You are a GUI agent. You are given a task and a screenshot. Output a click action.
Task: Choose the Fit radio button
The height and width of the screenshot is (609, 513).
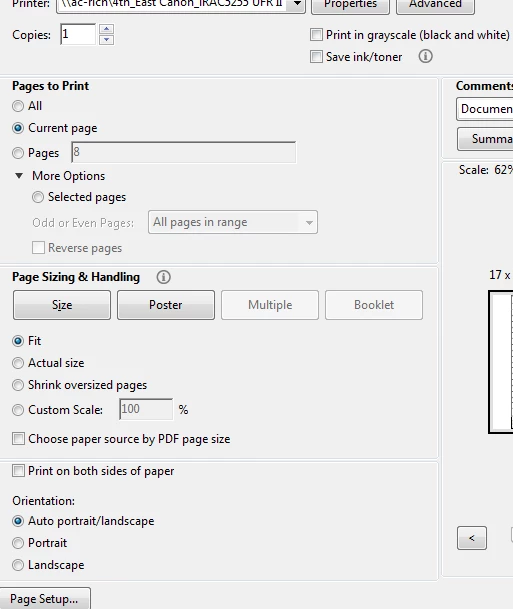[18, 341]
